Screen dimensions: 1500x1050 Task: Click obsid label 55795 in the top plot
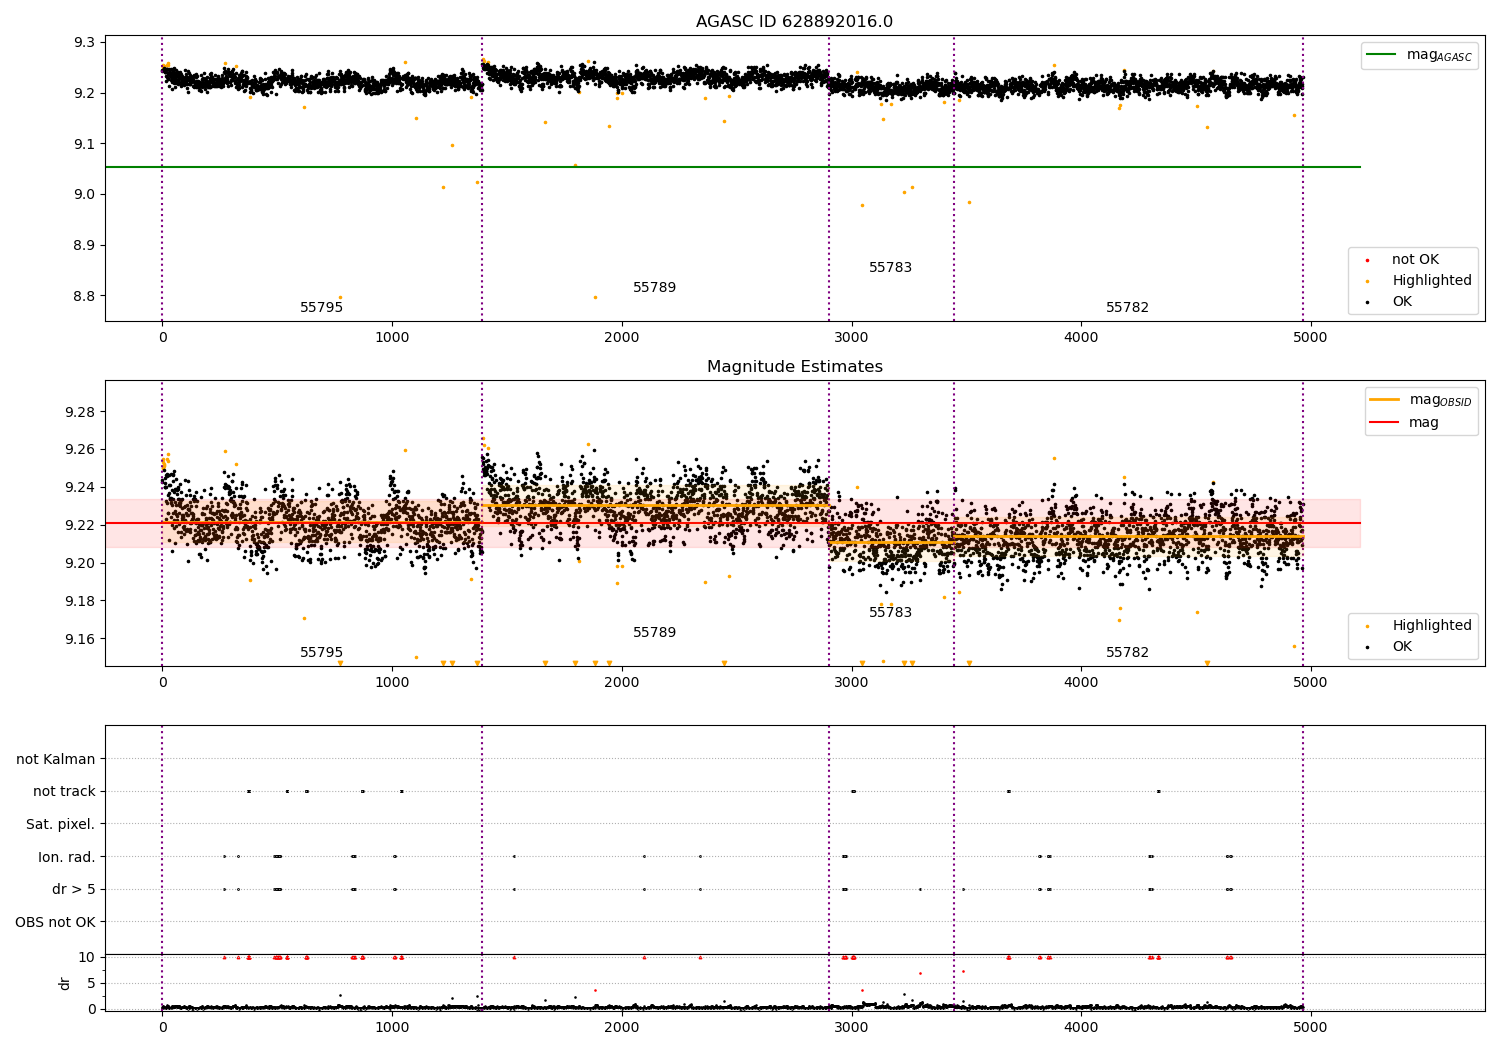pos(321,308)
